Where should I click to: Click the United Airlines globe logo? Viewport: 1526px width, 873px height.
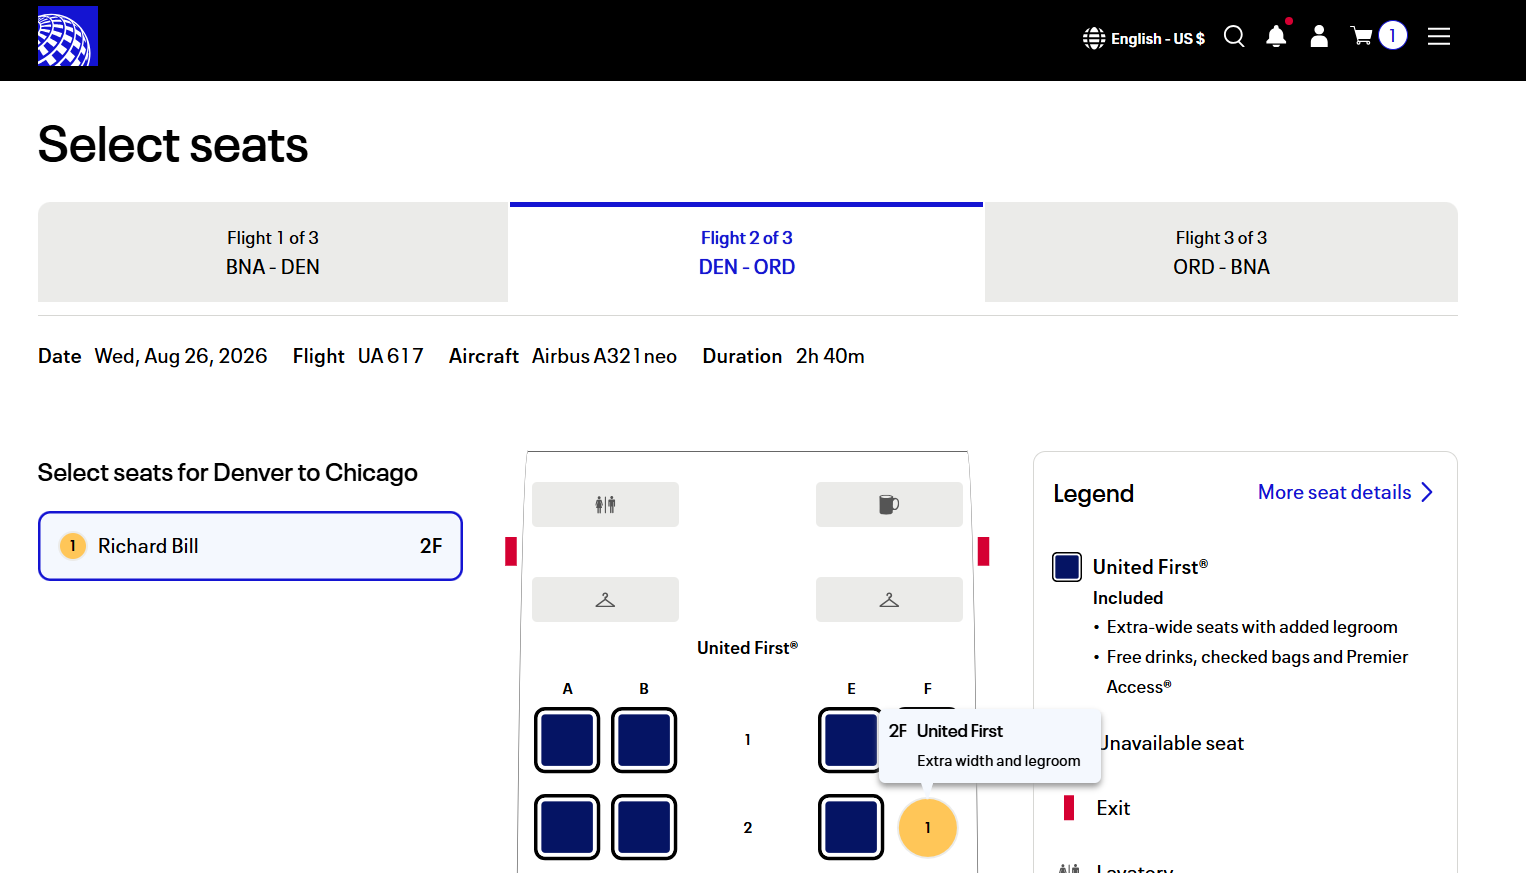click(x=68, y=36)
